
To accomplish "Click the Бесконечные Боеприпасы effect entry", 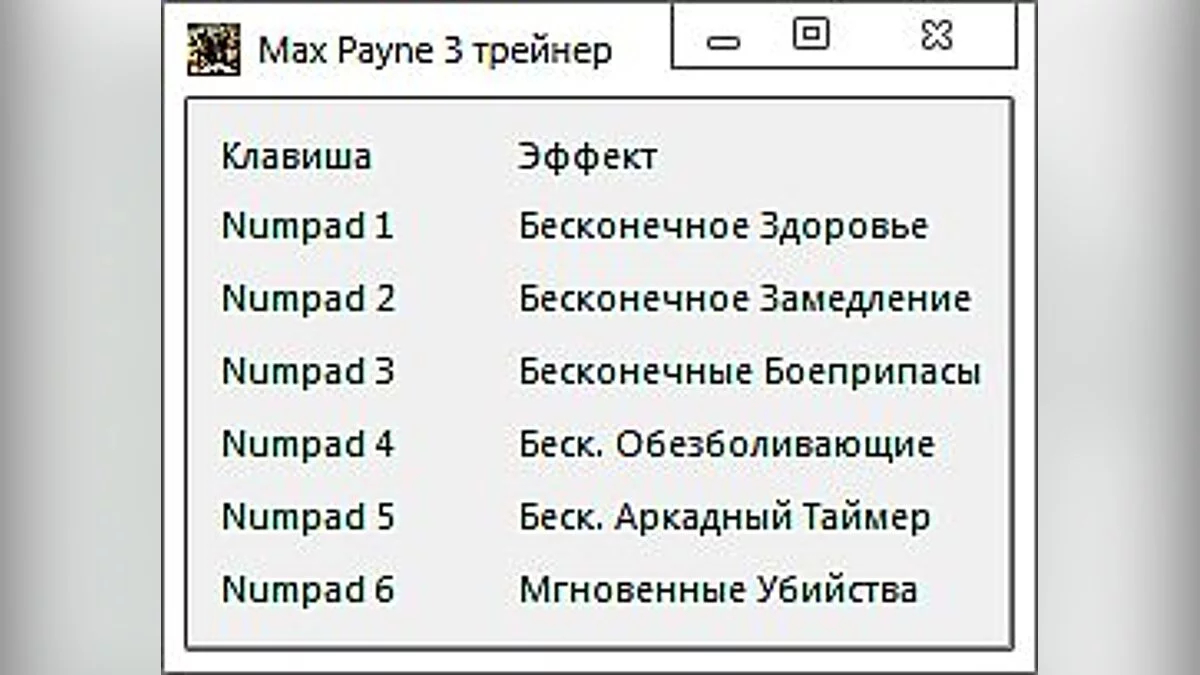I will 748,371.
